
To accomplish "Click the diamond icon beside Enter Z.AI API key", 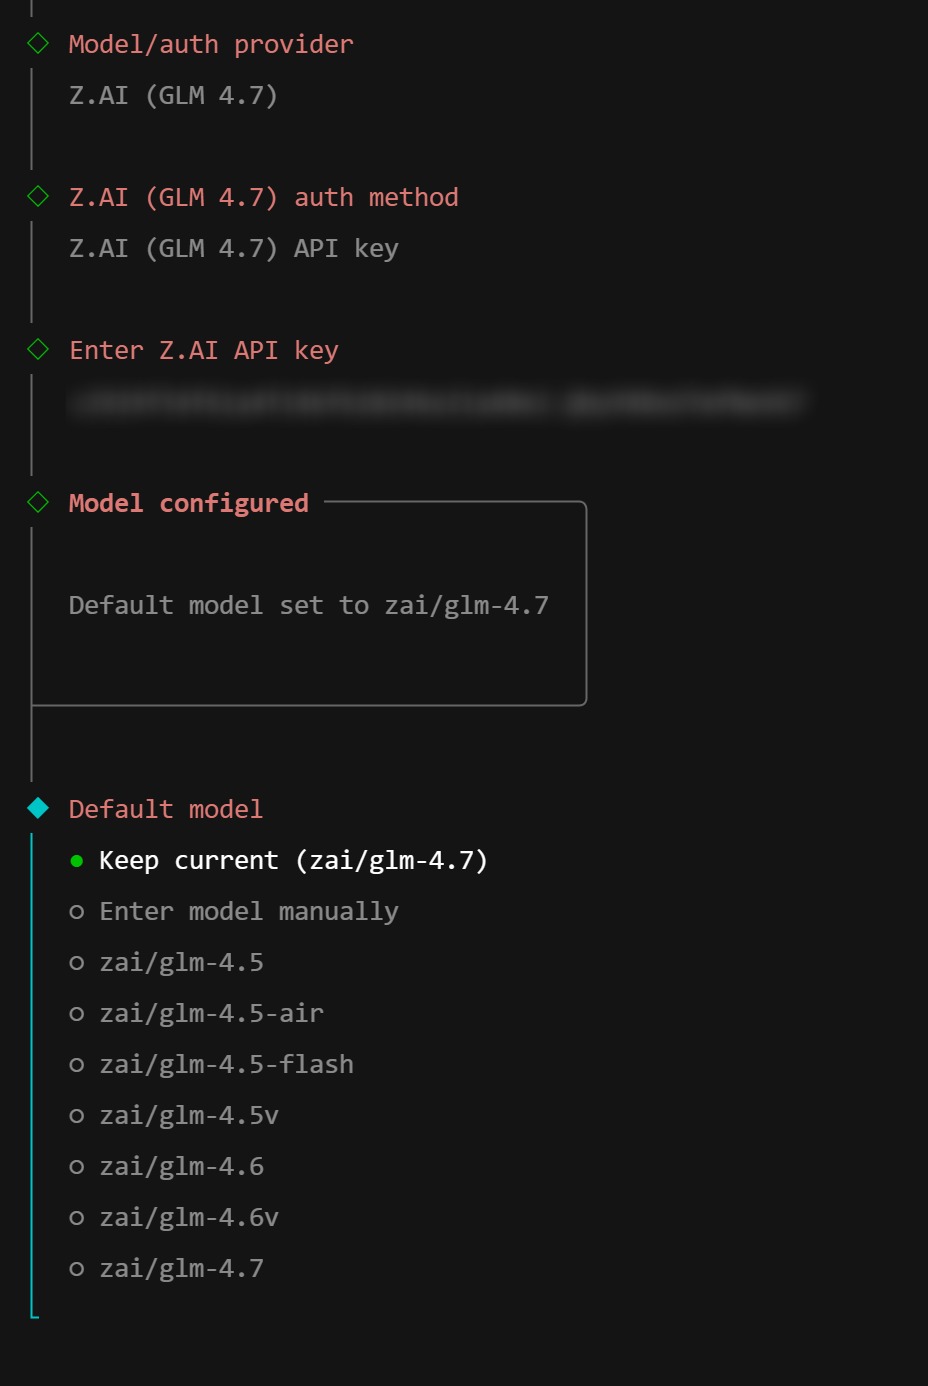I will (x=38, y=349).
